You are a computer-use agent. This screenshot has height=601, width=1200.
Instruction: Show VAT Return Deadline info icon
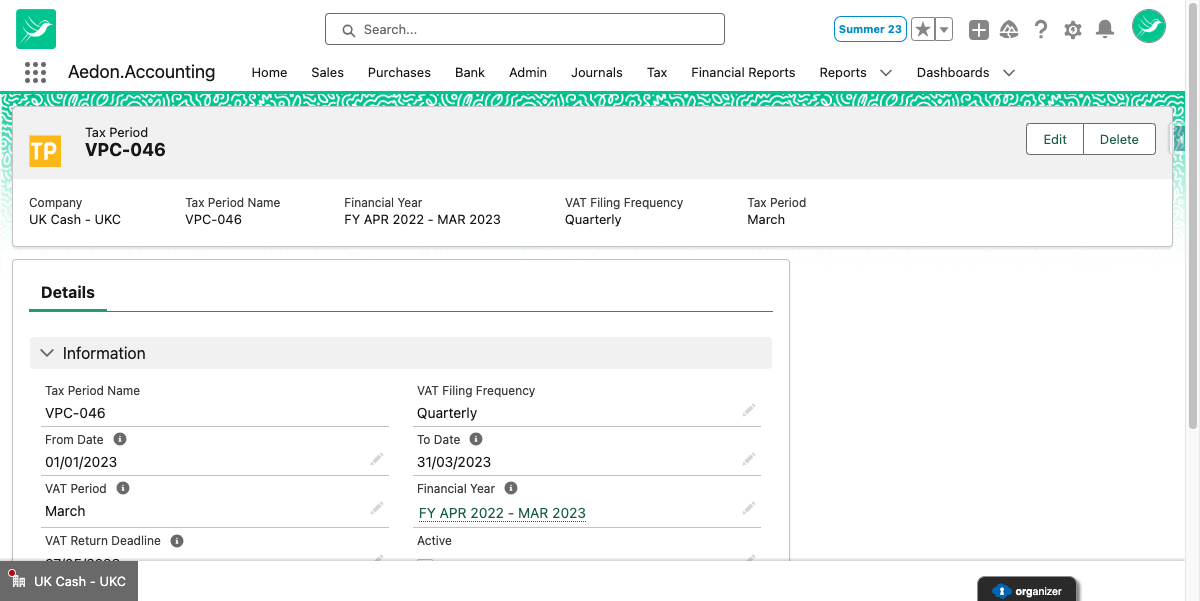(x=177, y=541)
